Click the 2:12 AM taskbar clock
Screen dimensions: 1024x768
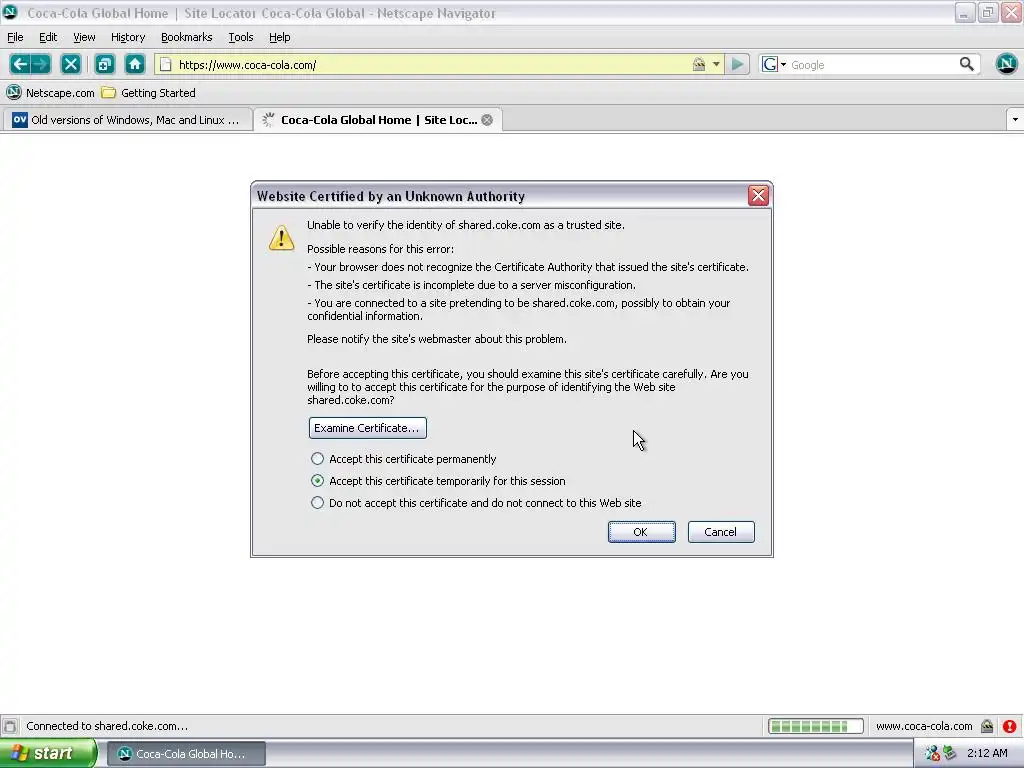point(987,754)
